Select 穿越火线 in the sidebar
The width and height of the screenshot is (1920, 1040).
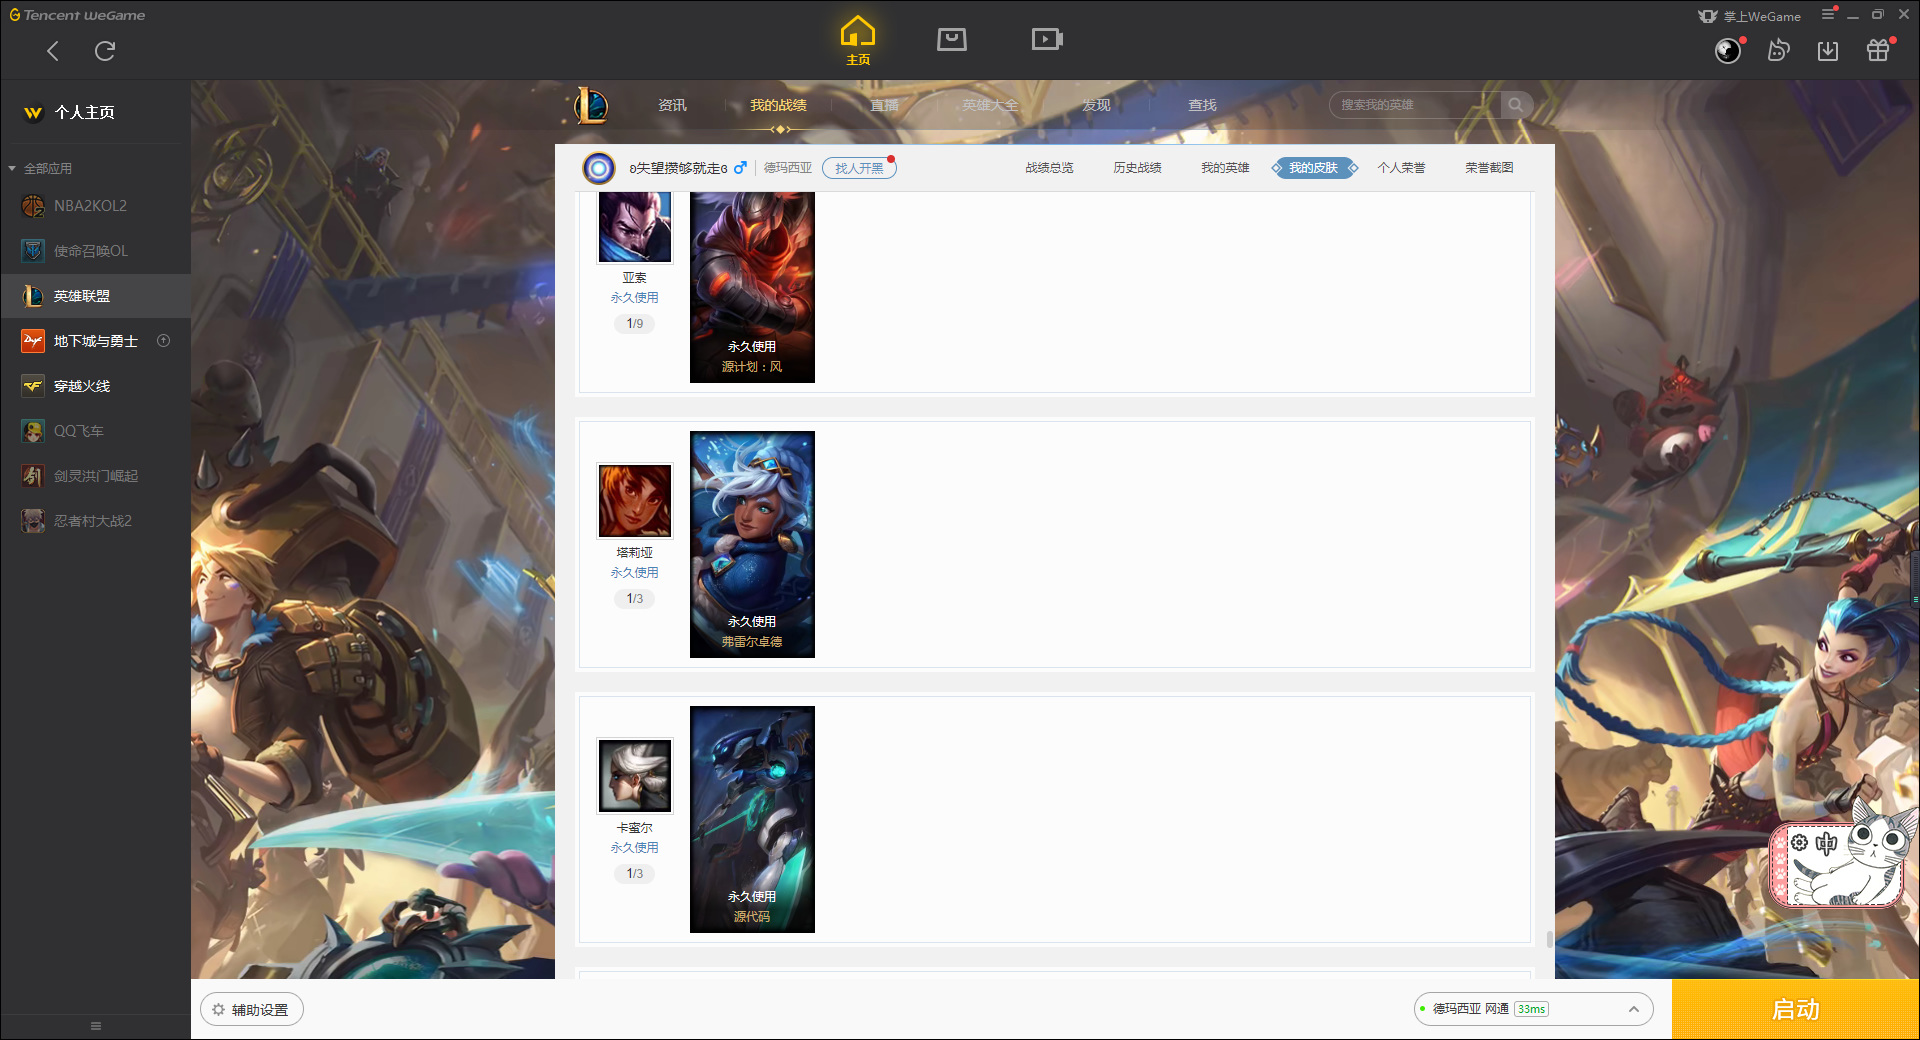(96, 386)
